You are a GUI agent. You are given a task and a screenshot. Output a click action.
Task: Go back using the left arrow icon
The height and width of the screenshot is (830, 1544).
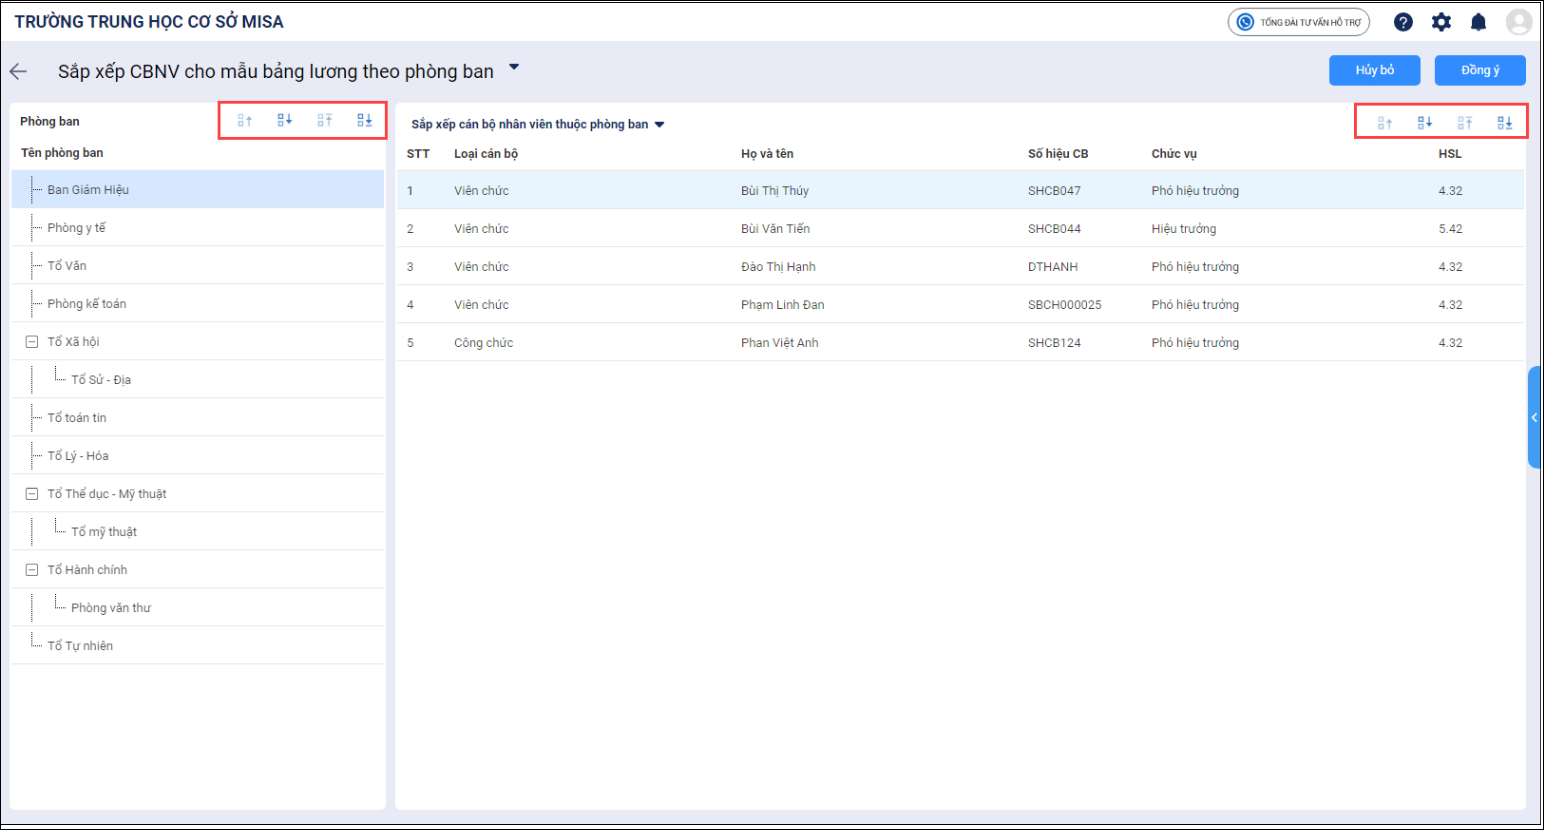pos(18,71)
